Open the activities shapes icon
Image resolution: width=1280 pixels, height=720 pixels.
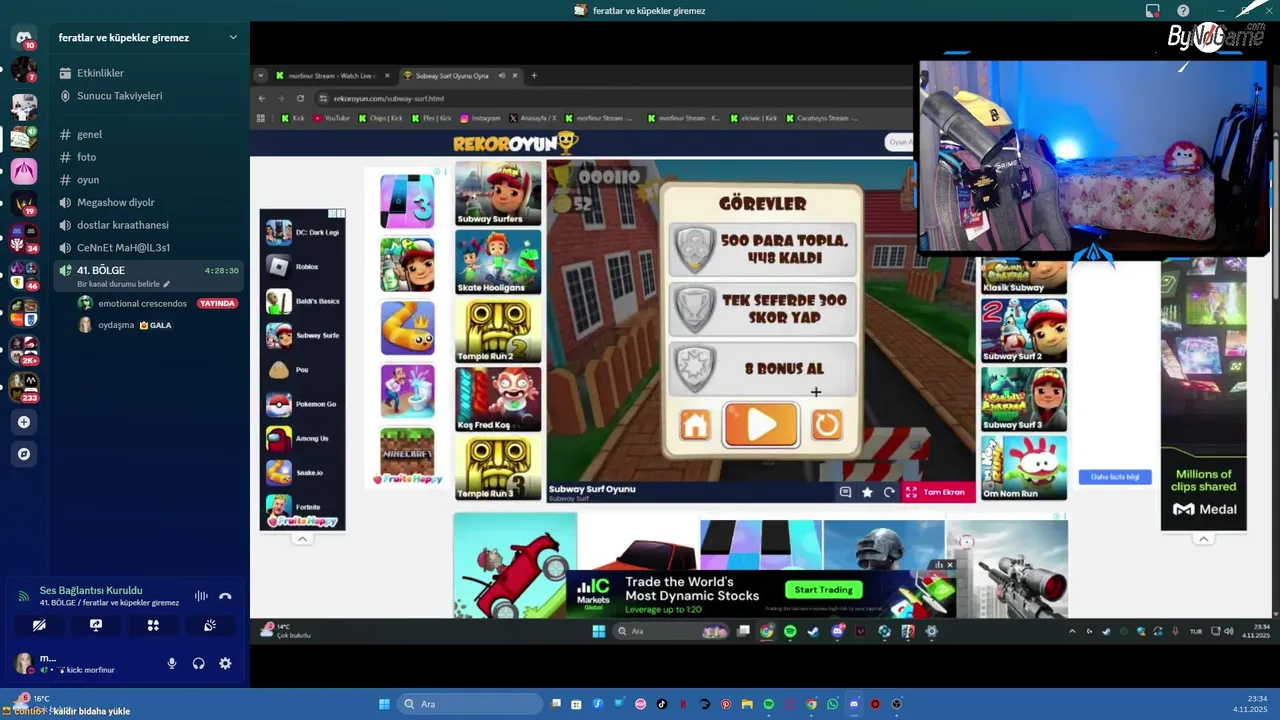153,625
